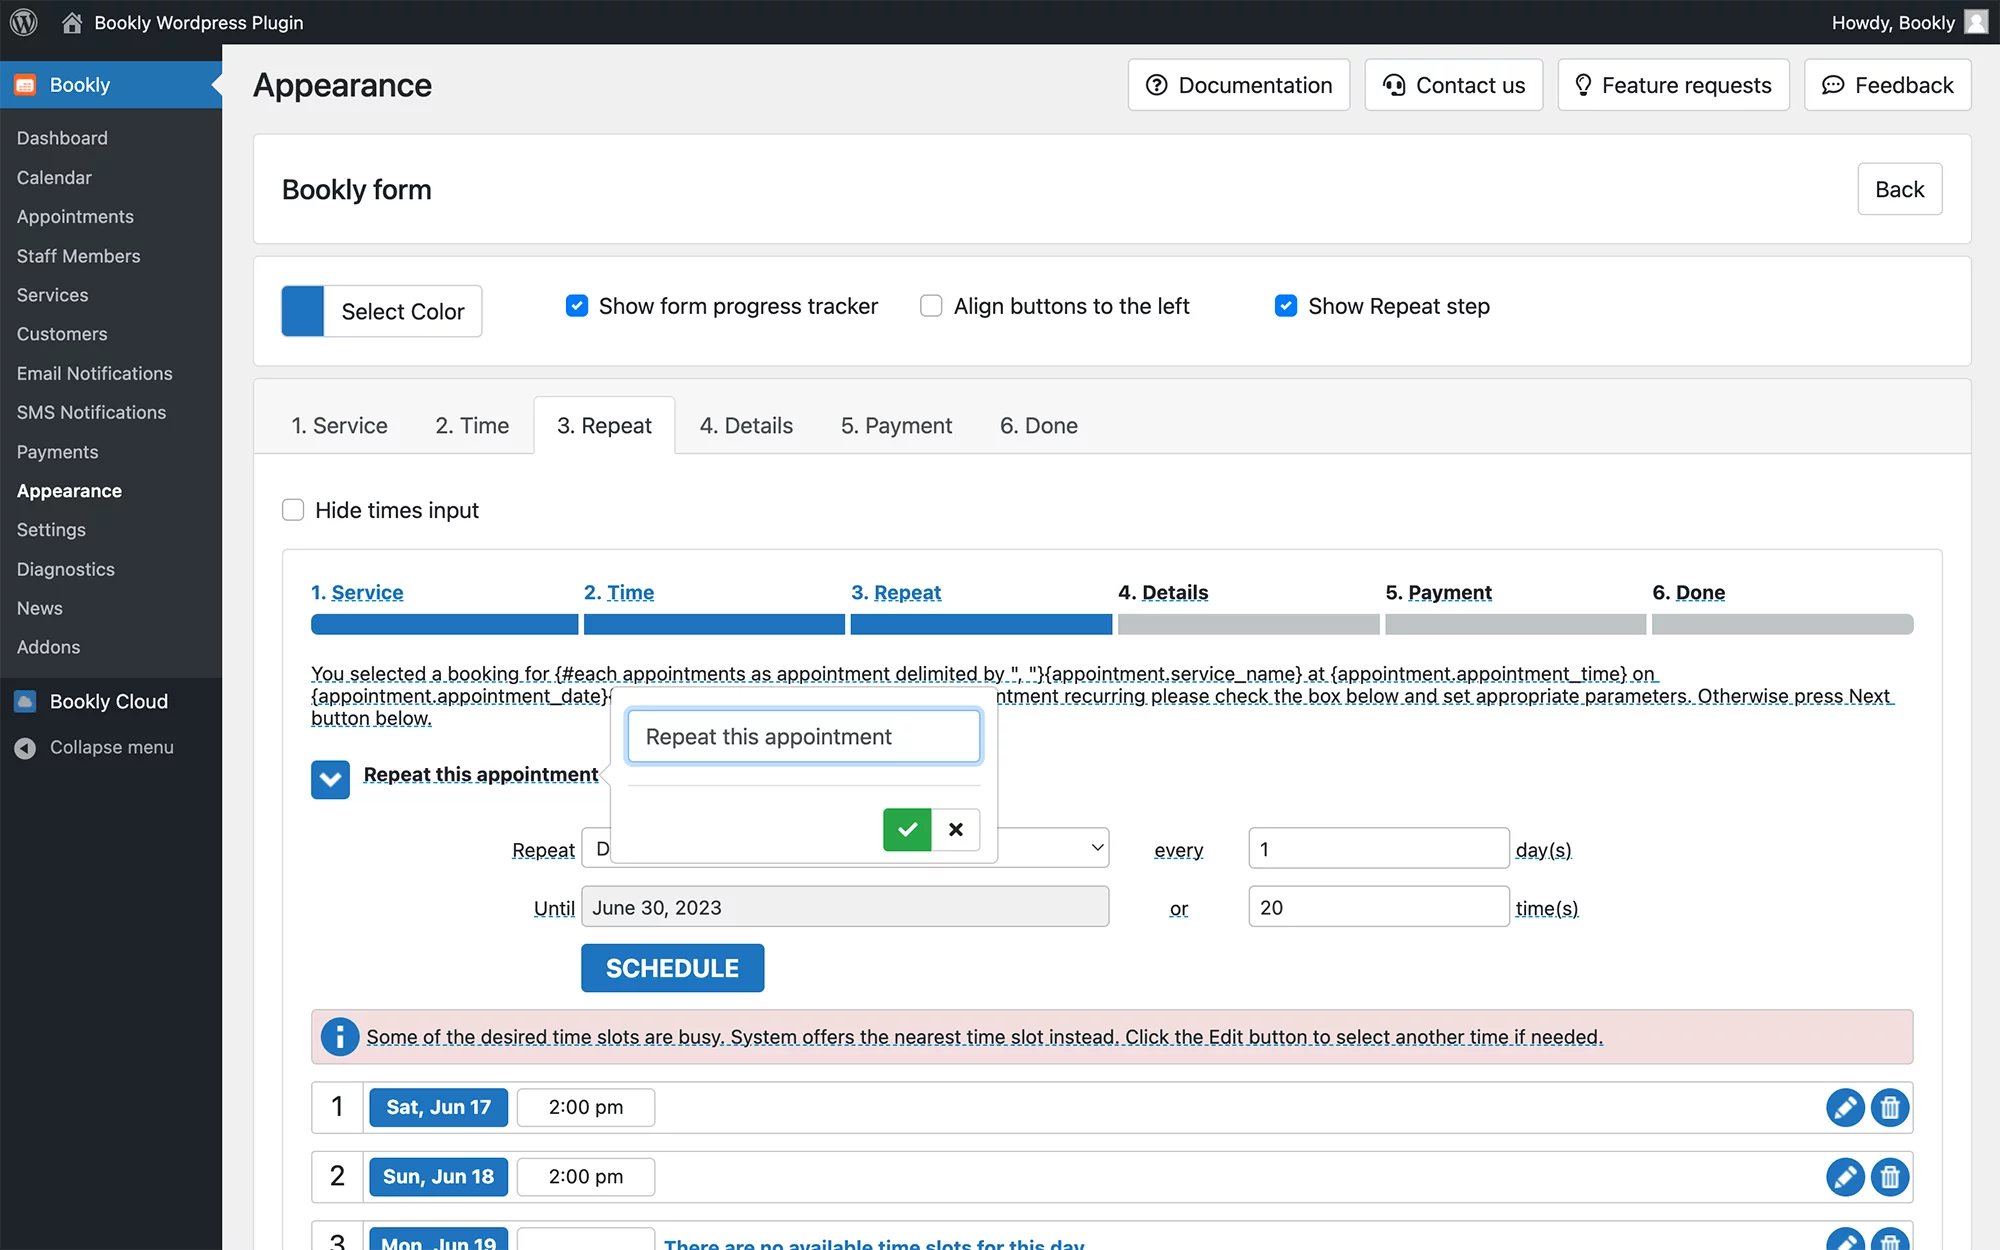Open News in the sidebar
Screen dimensions: 2000x1250
[39, 608]
